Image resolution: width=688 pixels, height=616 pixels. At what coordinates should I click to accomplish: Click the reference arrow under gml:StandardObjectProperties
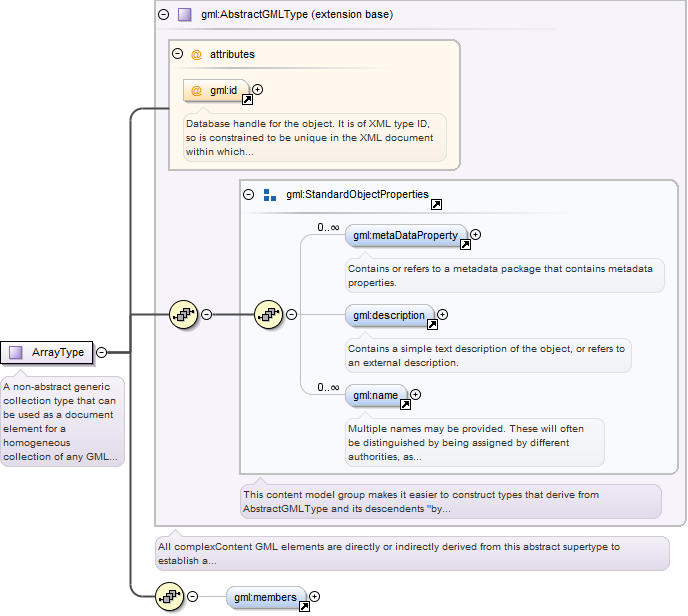click(436, 204)
